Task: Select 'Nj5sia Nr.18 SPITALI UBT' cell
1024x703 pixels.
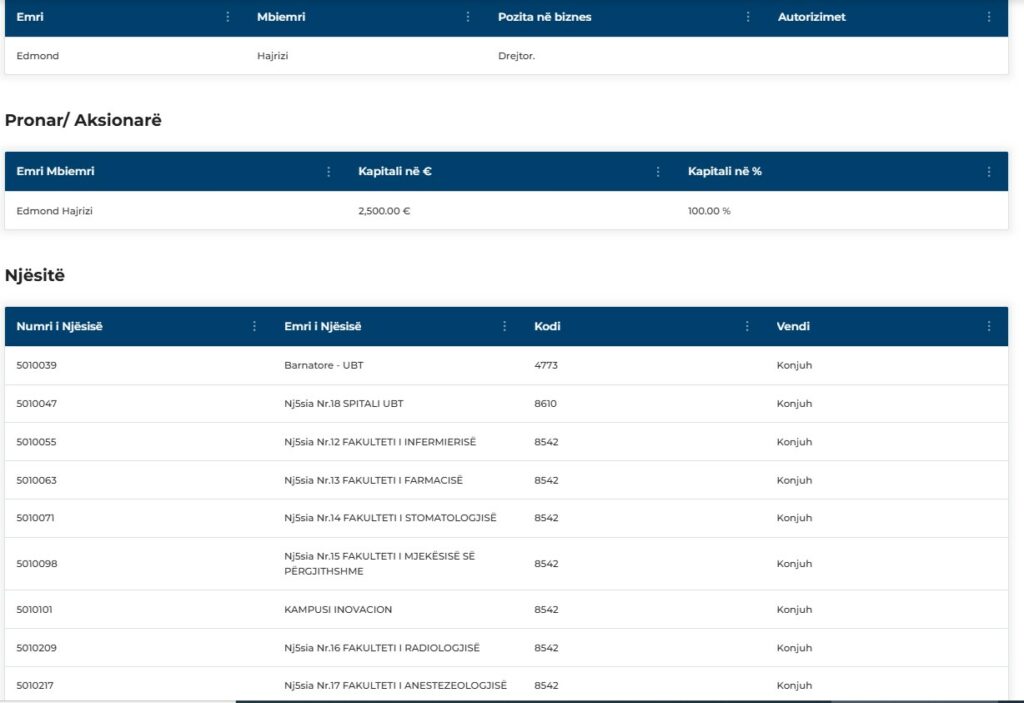Action: click(344, 404)
